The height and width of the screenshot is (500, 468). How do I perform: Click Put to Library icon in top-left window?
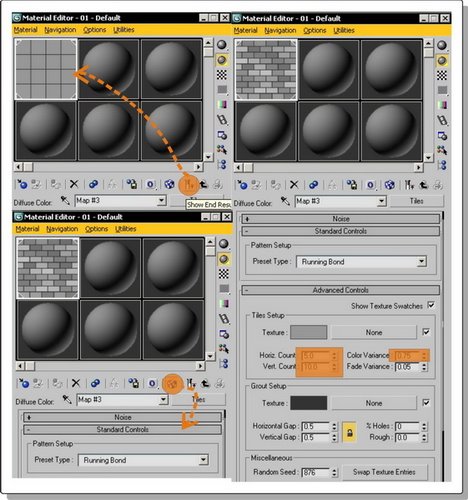[x=132, y=184]
